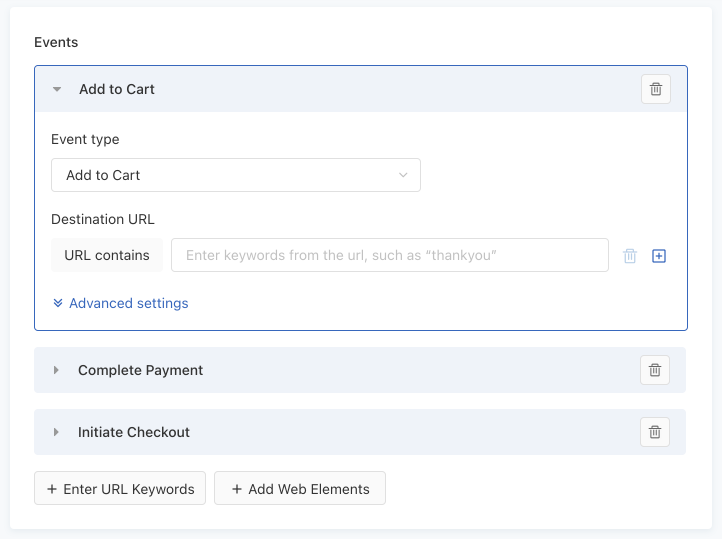
Task: Select the URL contains condition label
Action: click(107, 255)
